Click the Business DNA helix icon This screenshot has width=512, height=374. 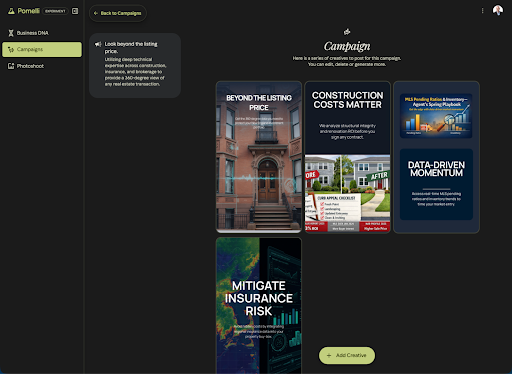11,33
